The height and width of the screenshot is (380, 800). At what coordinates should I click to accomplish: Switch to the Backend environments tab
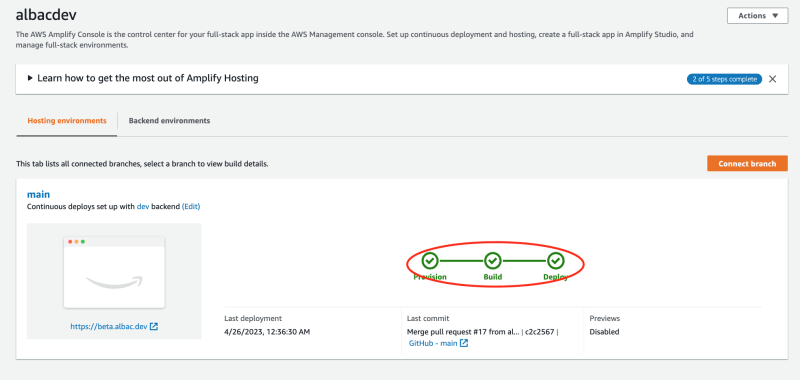tap(169, 121)
